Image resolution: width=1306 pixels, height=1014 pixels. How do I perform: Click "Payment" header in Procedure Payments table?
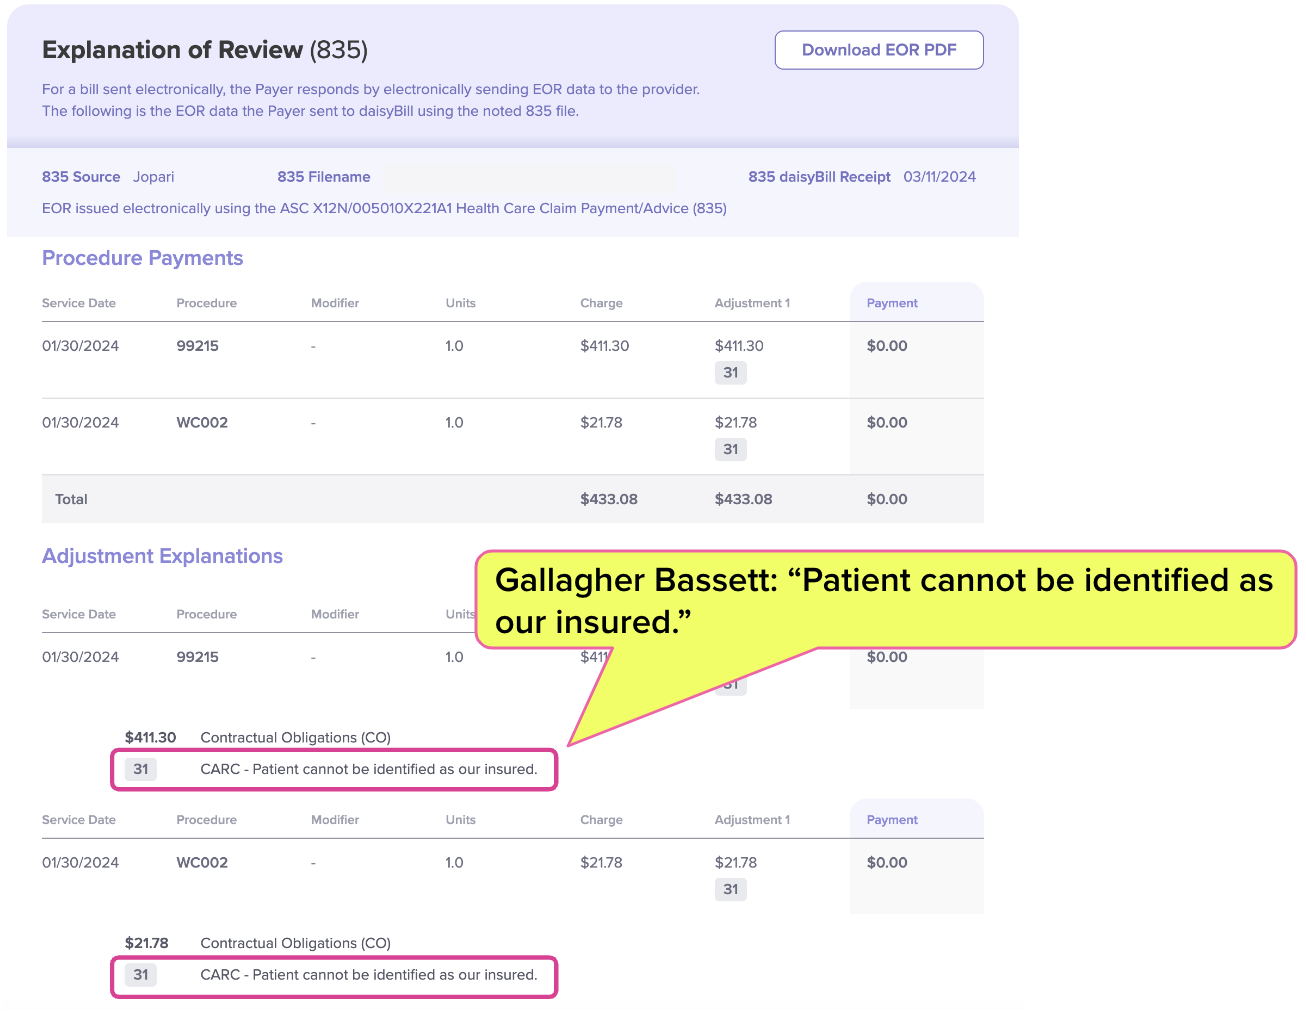click(892, 303)
